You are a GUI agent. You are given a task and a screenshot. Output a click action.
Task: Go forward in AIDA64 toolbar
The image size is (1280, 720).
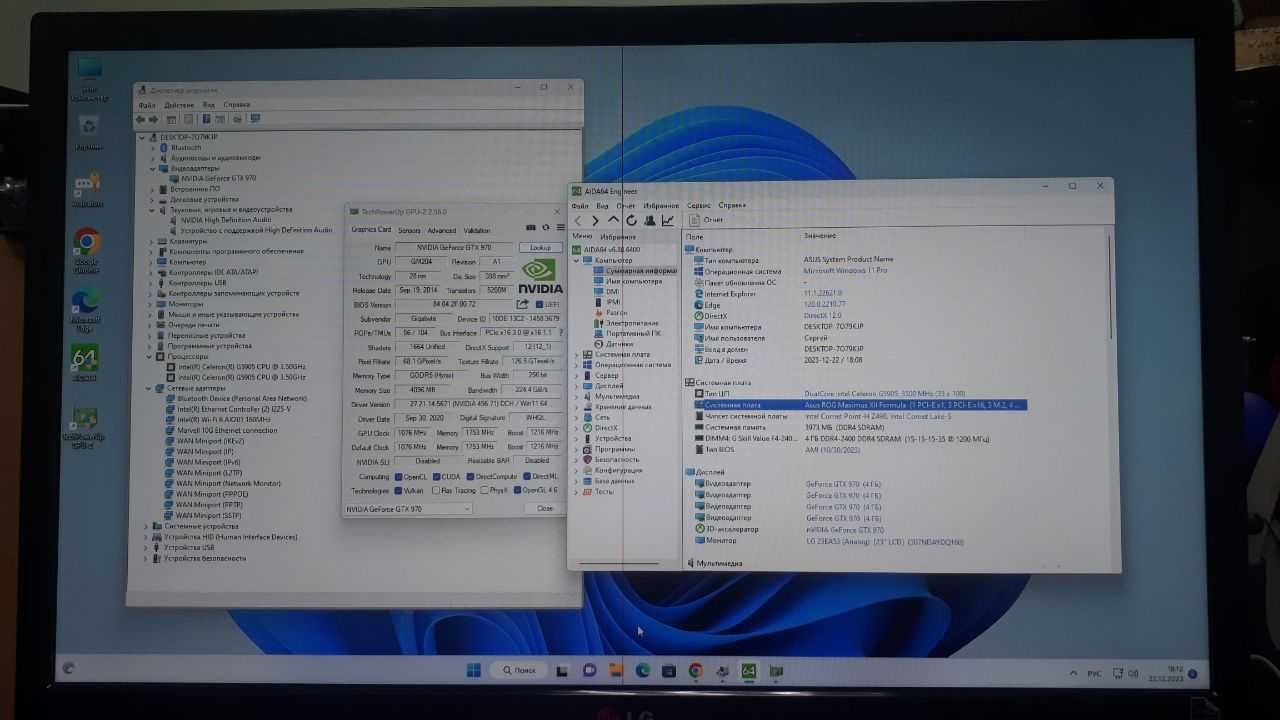(596, 220)
